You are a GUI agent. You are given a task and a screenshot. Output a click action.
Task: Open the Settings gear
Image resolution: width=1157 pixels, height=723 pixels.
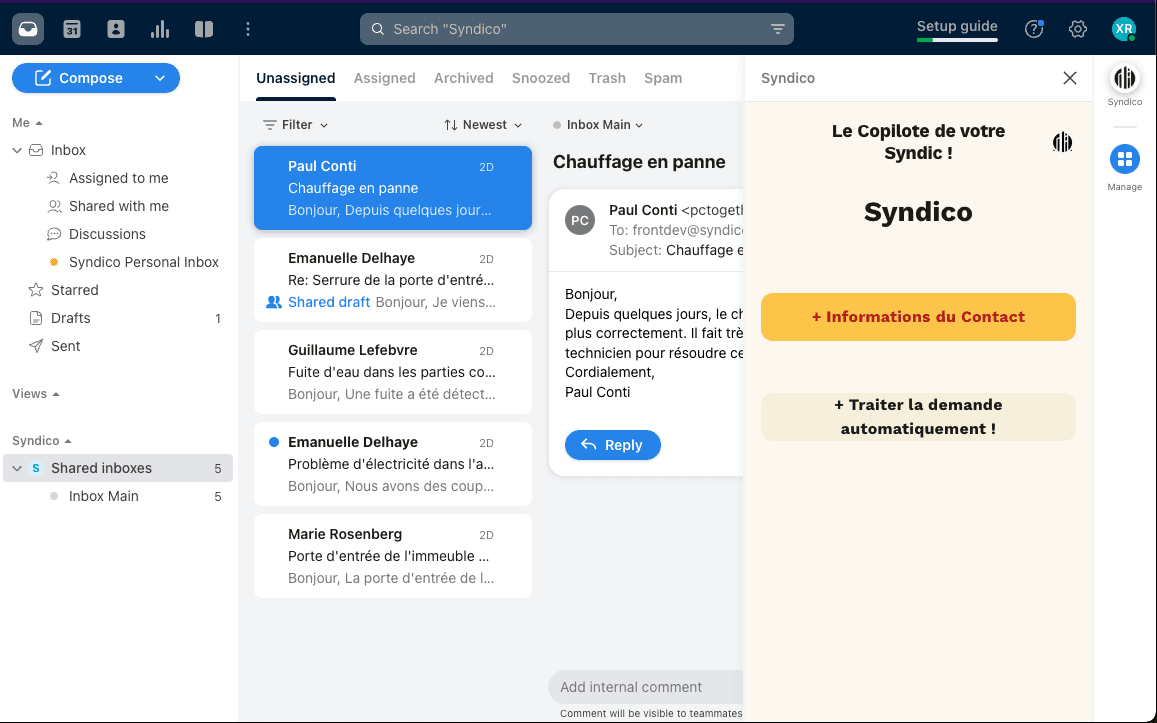click(1077, 29)
